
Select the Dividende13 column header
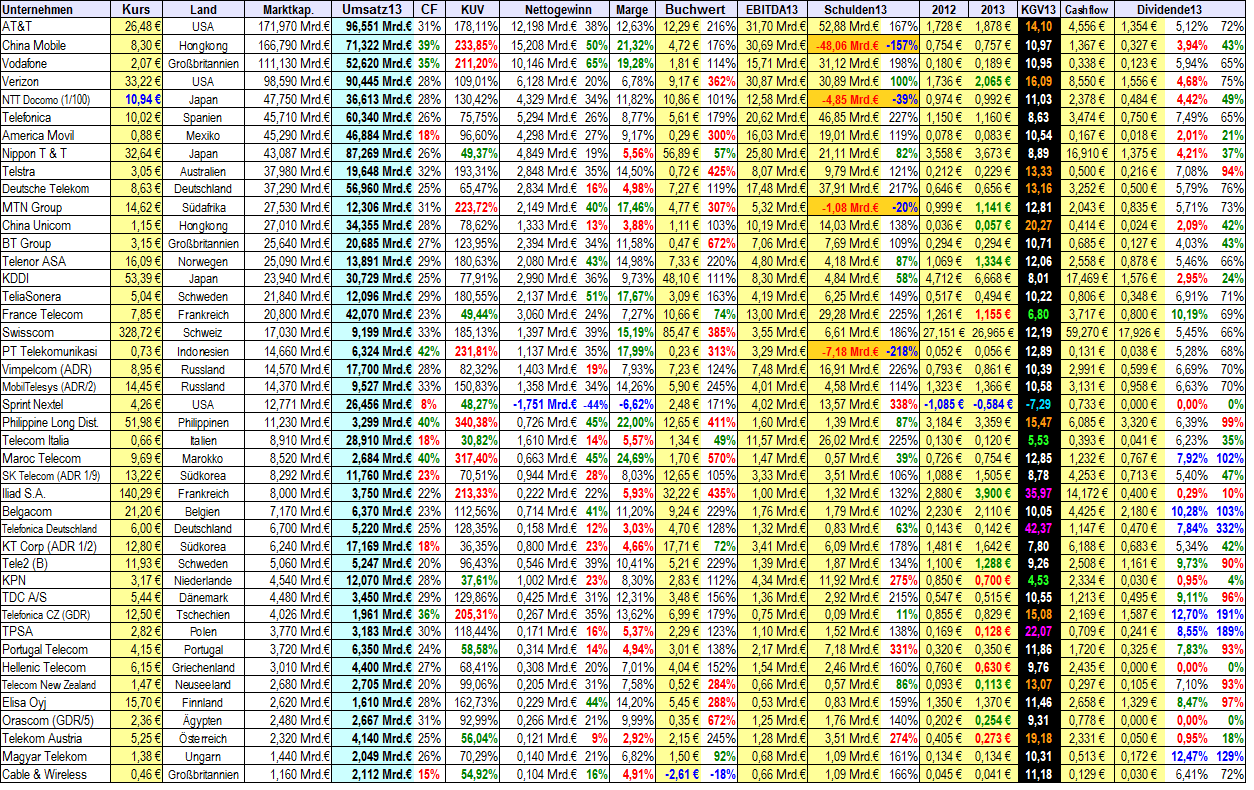[1181, 9]
